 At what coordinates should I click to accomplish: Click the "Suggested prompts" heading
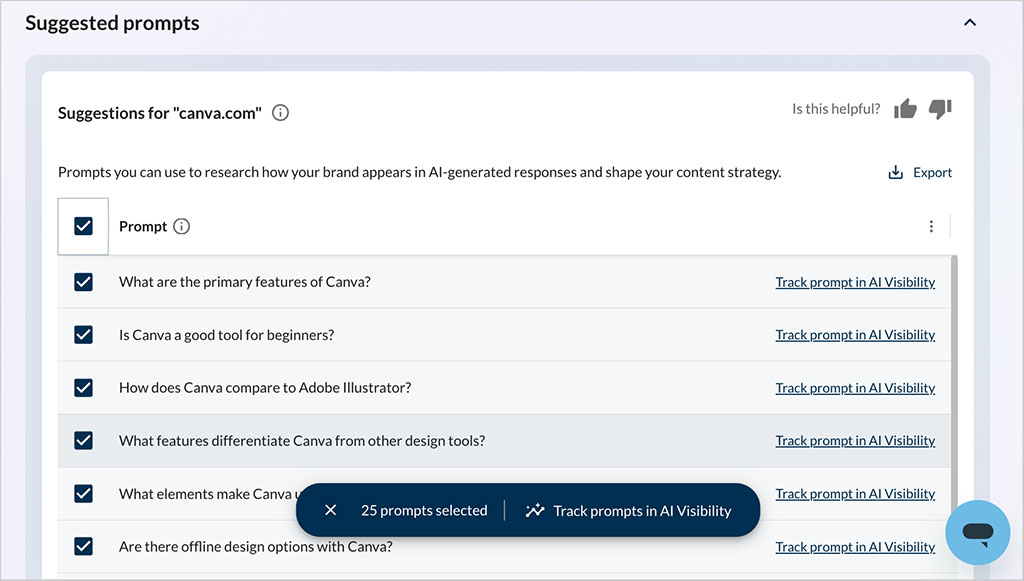tap(112, 23)
